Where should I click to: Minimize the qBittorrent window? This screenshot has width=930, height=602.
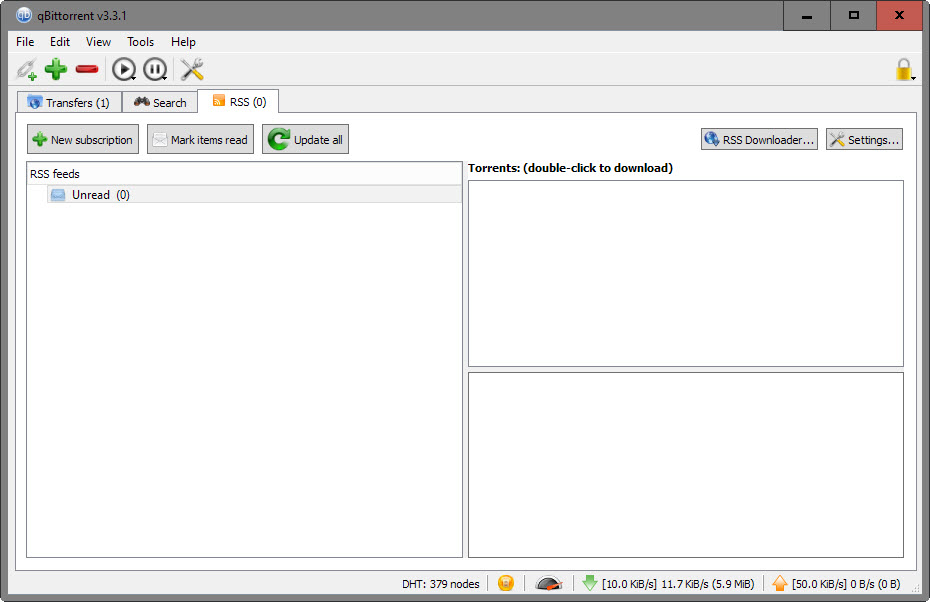pos(807,15)
